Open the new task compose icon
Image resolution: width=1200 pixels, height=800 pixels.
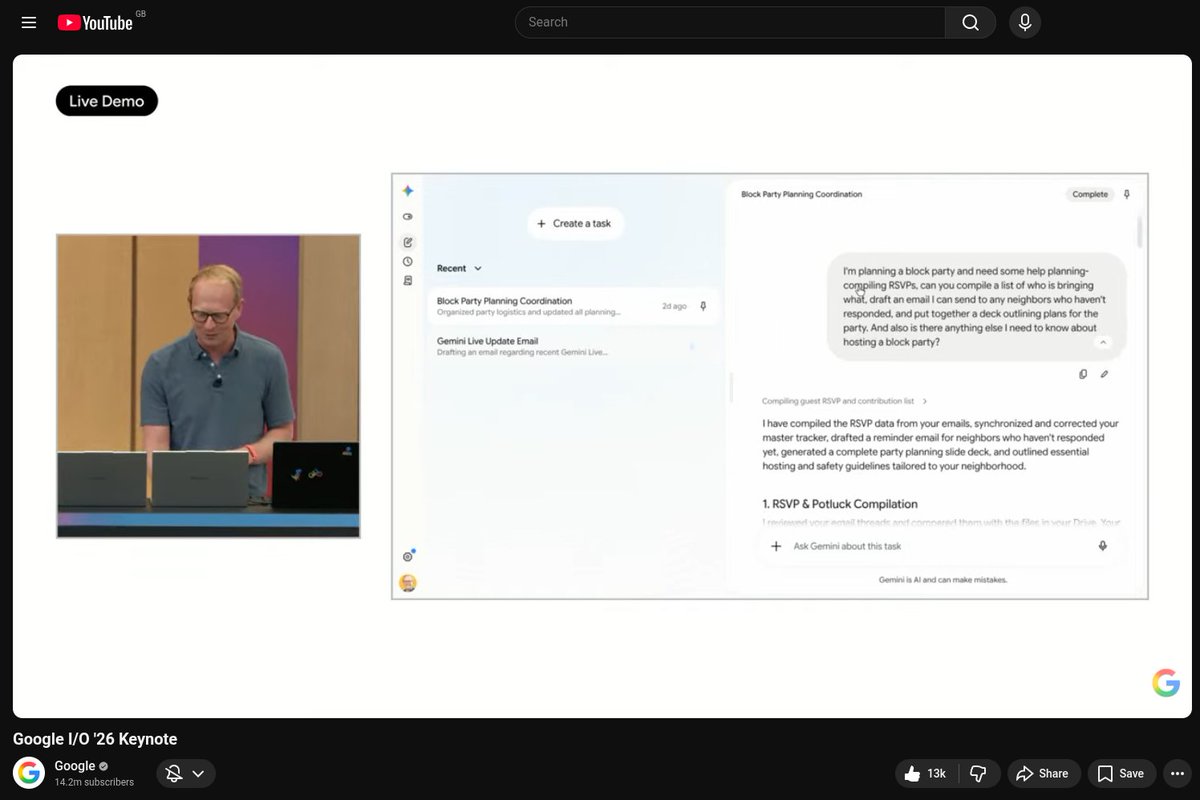pyautogui.click(x=408, y=242)
